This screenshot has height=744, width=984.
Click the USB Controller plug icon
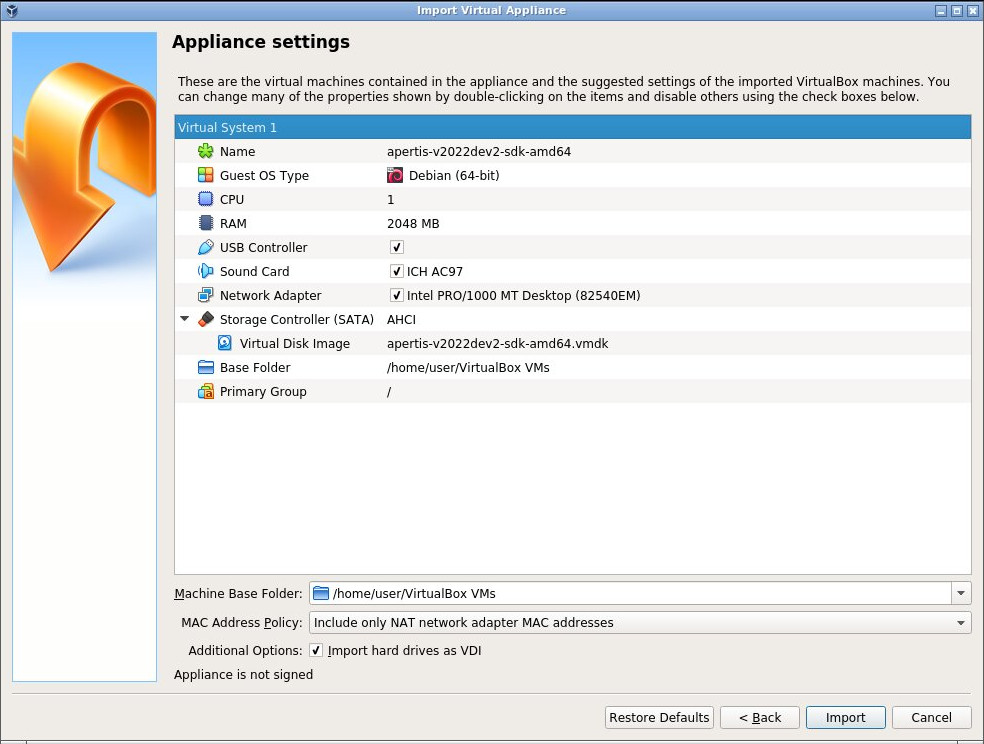point(205,247)
